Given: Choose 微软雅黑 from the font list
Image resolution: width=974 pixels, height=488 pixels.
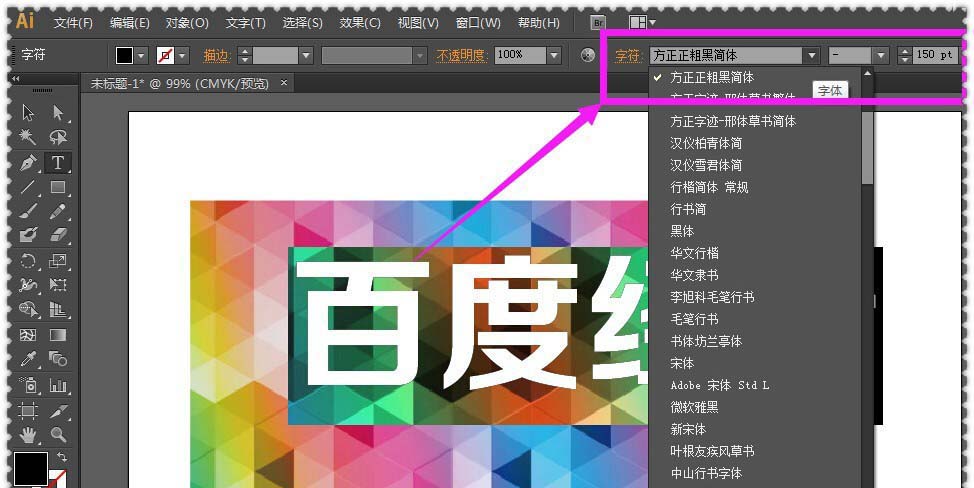Looking at the screenshot, I should [x=694, y=407].
